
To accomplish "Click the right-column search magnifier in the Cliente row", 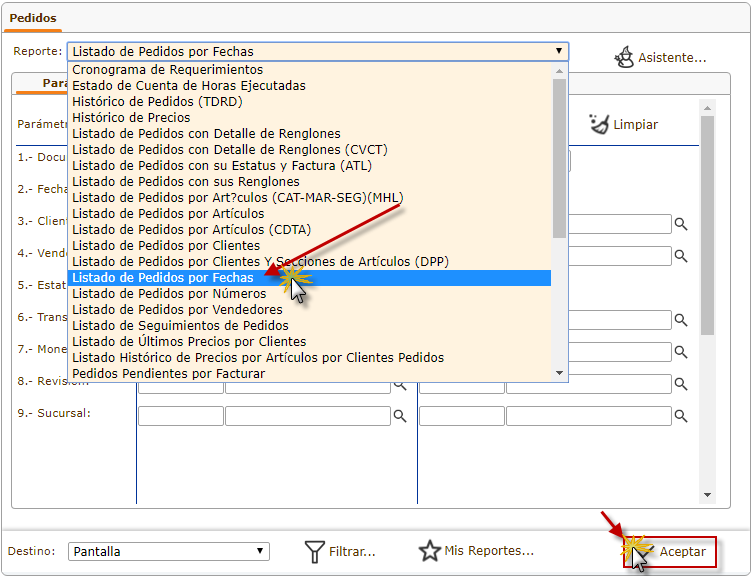I will 681,224.
